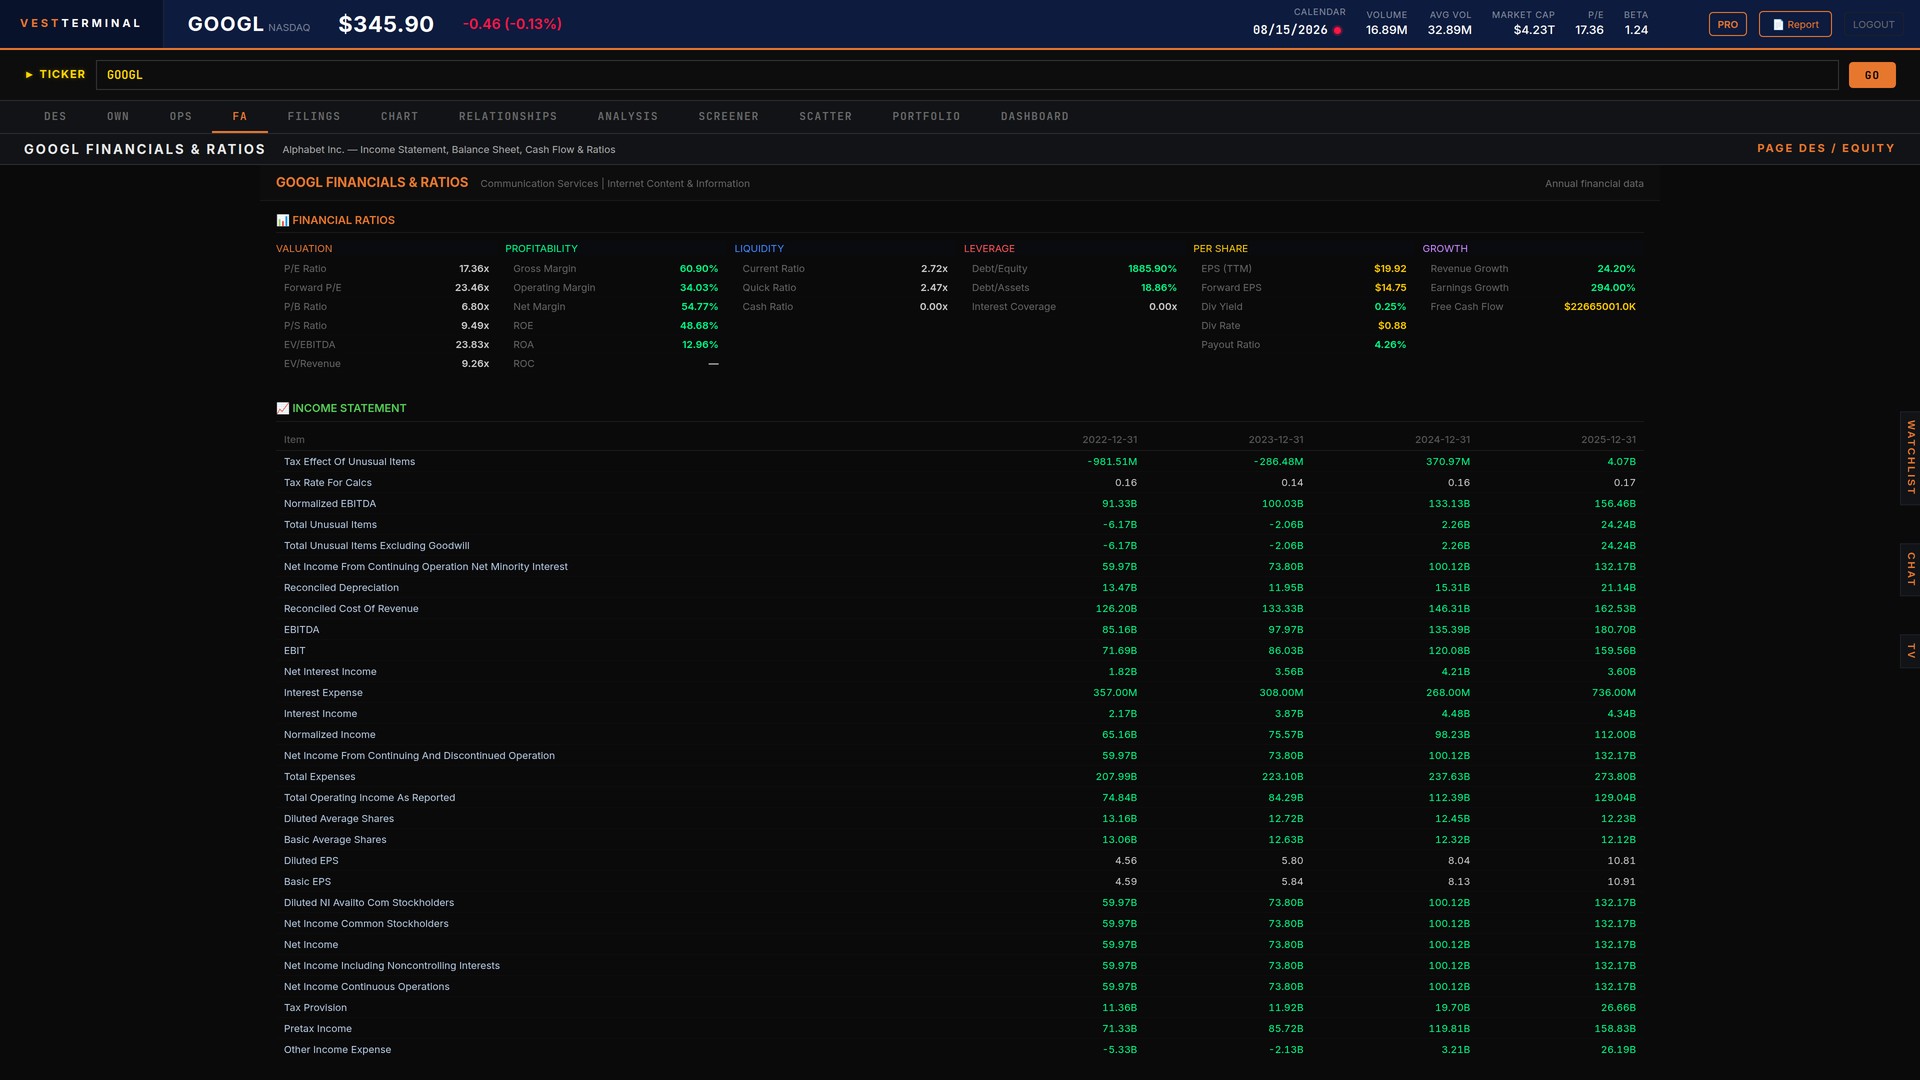Go to the ANALYSIS tab
Viewport: 1920px width, 1080px height.
[x=628, y=117]
